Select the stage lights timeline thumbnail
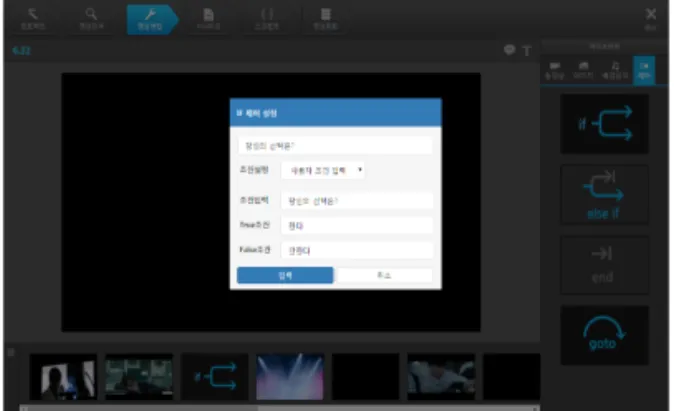This screenshot has width=674, height=411. [290, 377]
